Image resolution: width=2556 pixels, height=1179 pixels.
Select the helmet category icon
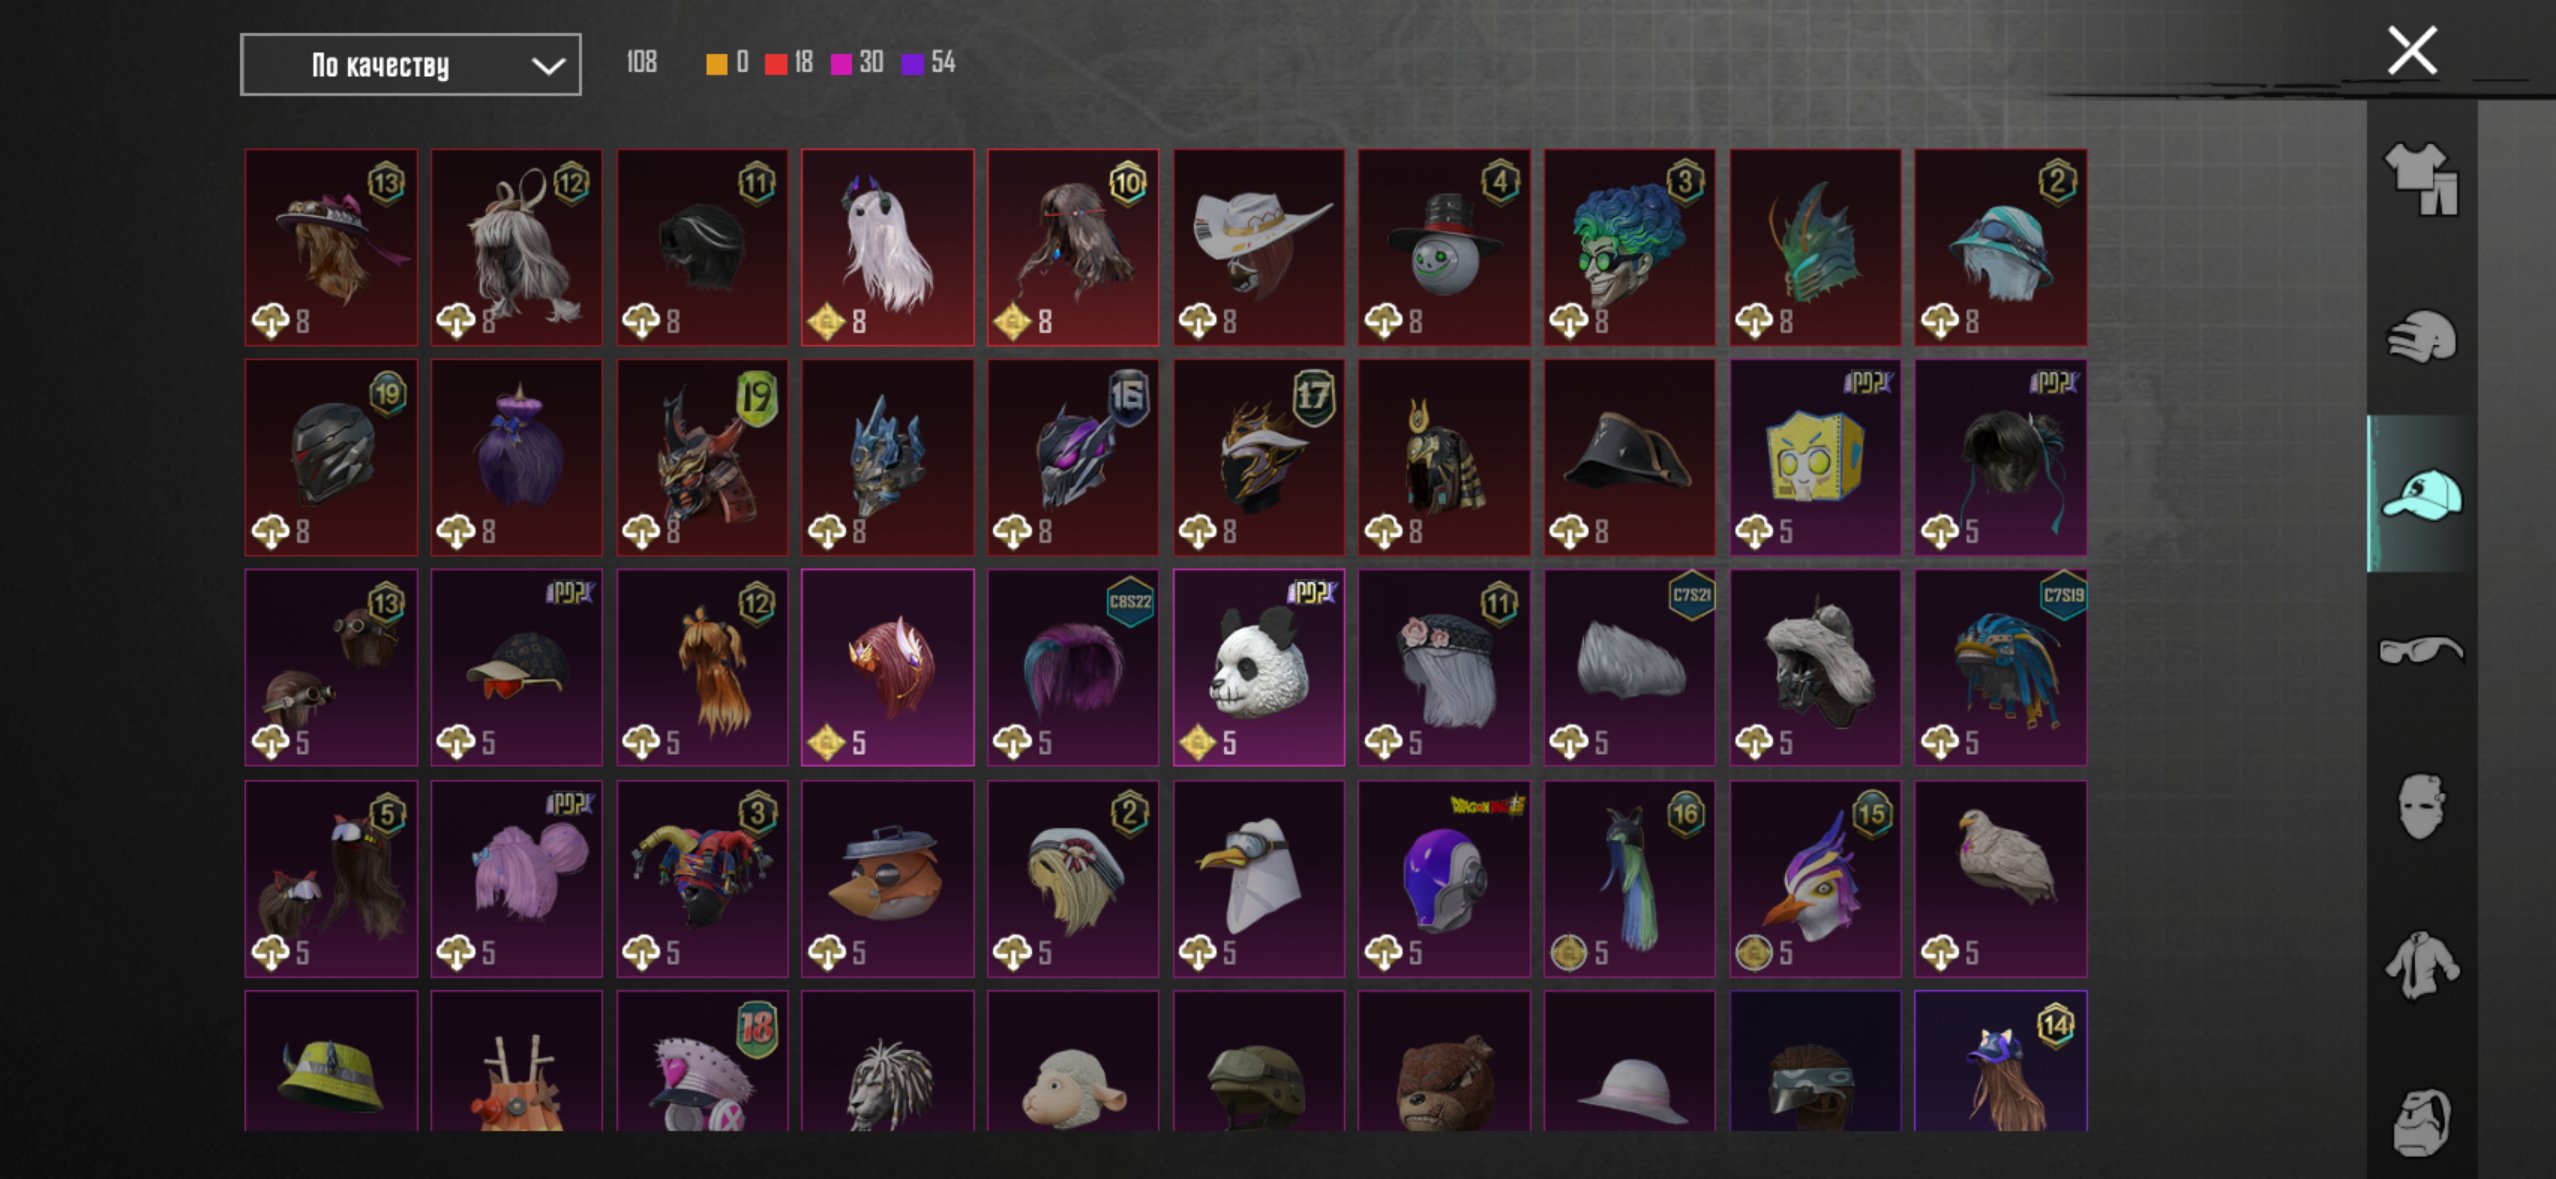click(x=2420, y=337)
